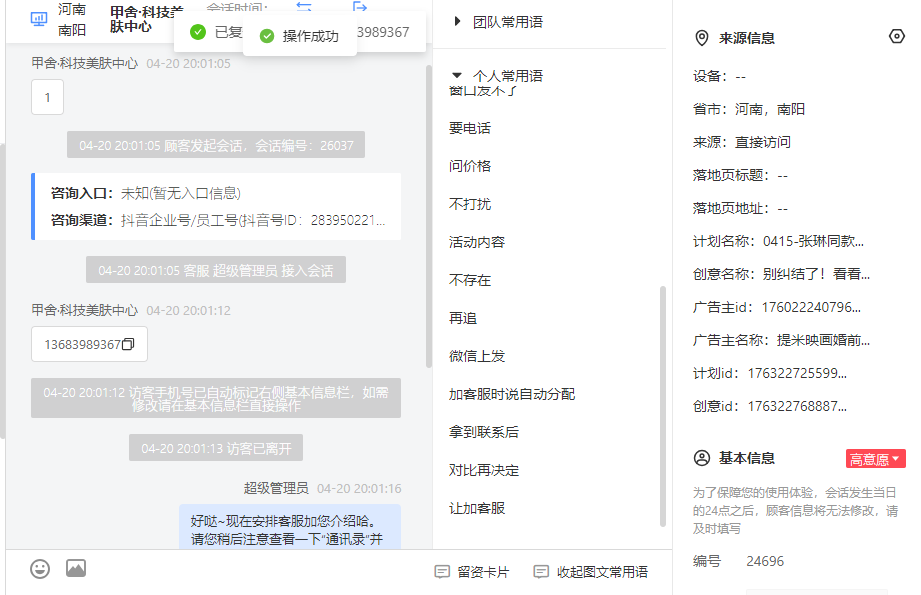This screenshot has width=921, height=595.
Task: Select the 不存在 quick phrase
Action: tap(470, 280)
